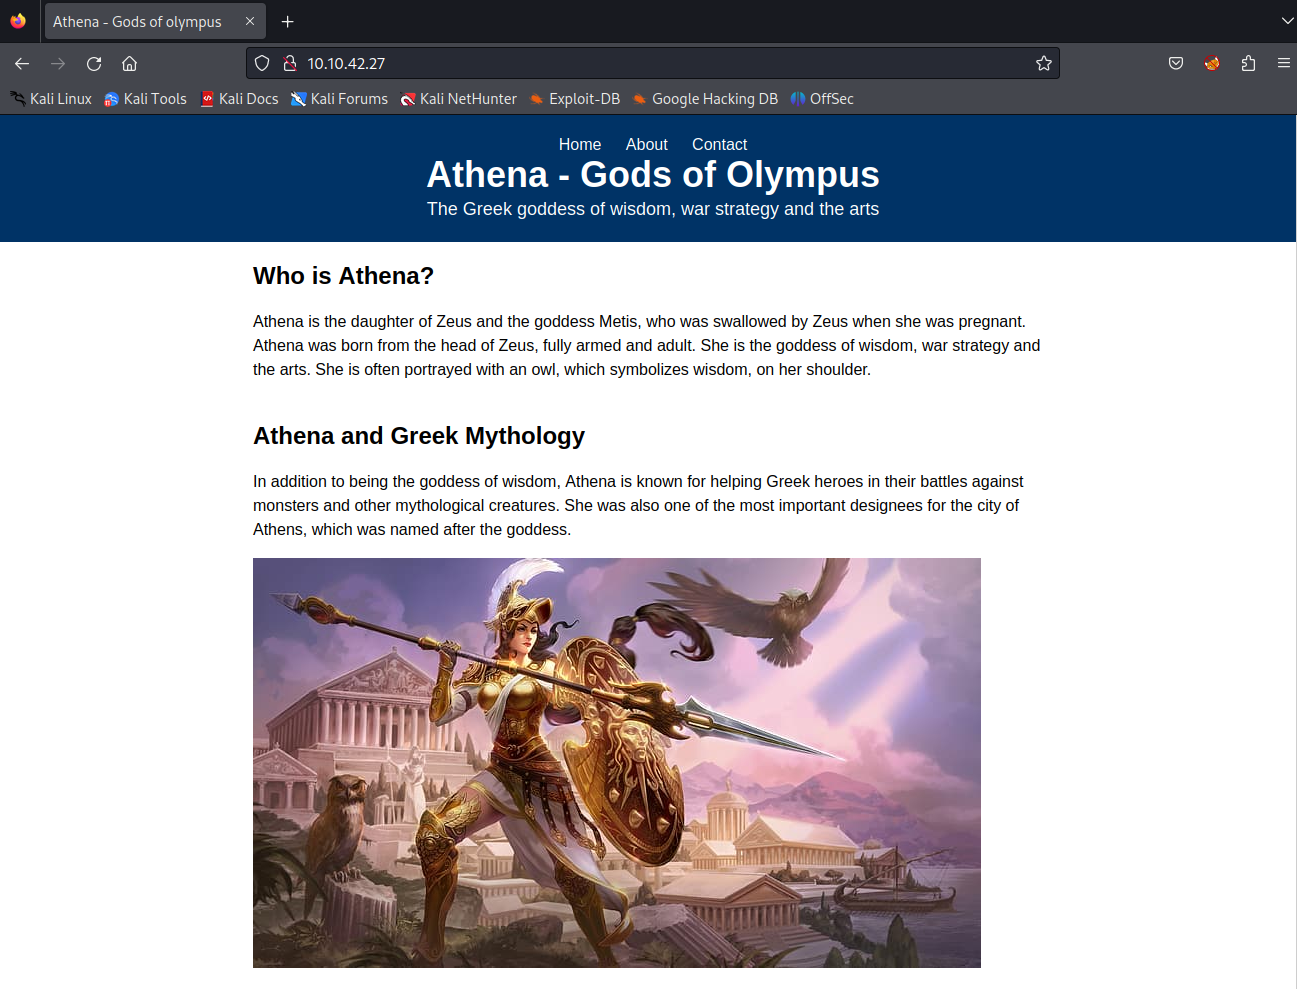1297x989 pixels.
Task: Open the Firefox hamburger menu
Action: tap(1284, 63)
